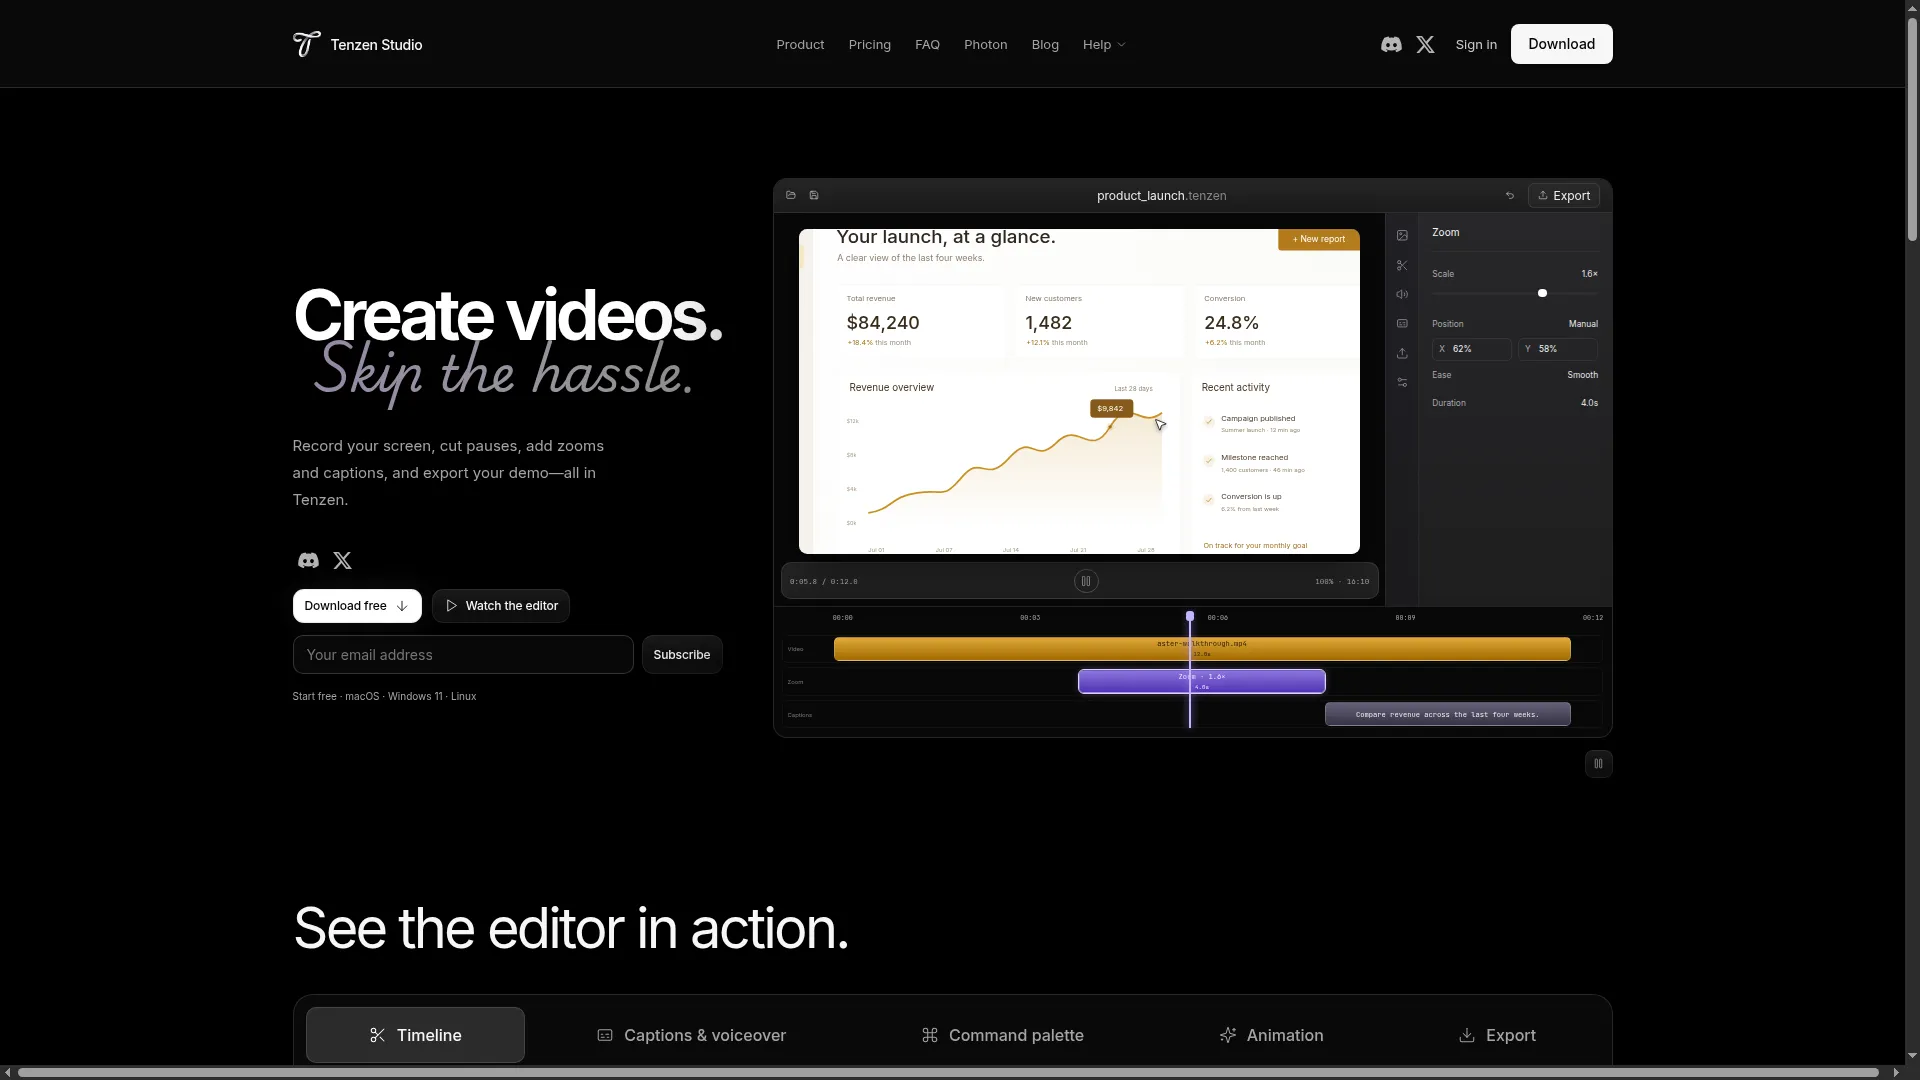Click the Total revenue value $84,240

pyautogui.click(x=883, y=323)
